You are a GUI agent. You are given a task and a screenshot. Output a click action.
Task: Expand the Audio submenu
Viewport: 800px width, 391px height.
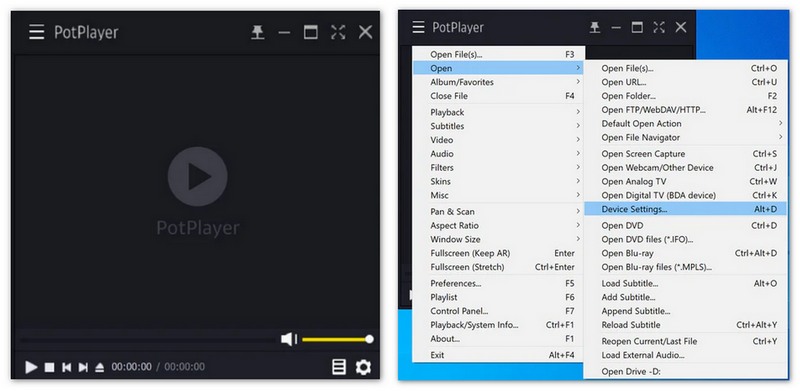[498, 153]
